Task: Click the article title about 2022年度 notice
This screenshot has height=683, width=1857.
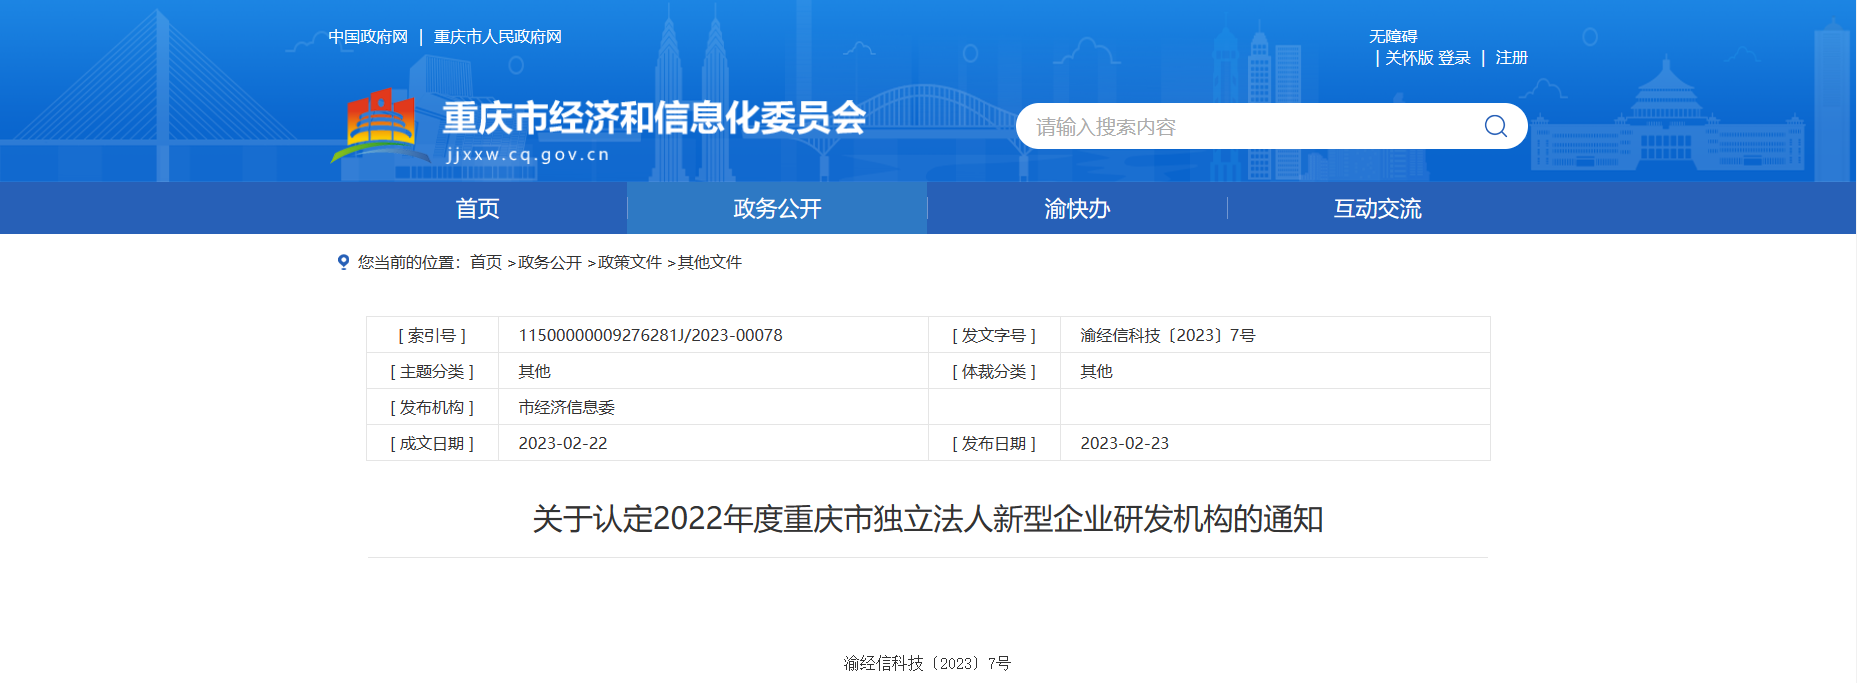Action: (927, 519)
